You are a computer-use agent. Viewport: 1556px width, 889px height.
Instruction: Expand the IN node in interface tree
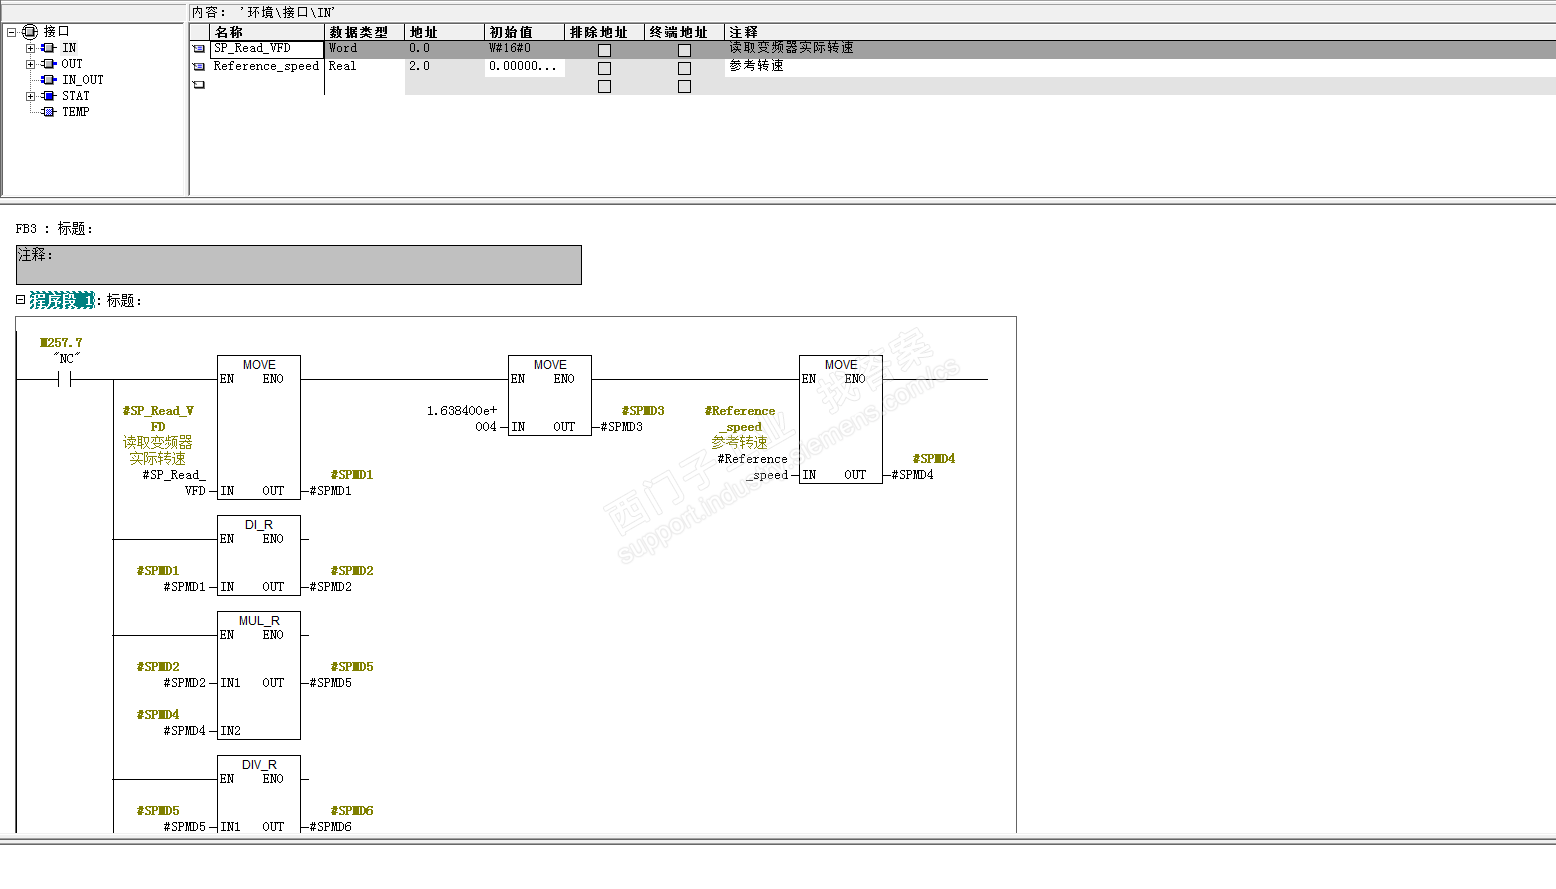coord(30,48)
